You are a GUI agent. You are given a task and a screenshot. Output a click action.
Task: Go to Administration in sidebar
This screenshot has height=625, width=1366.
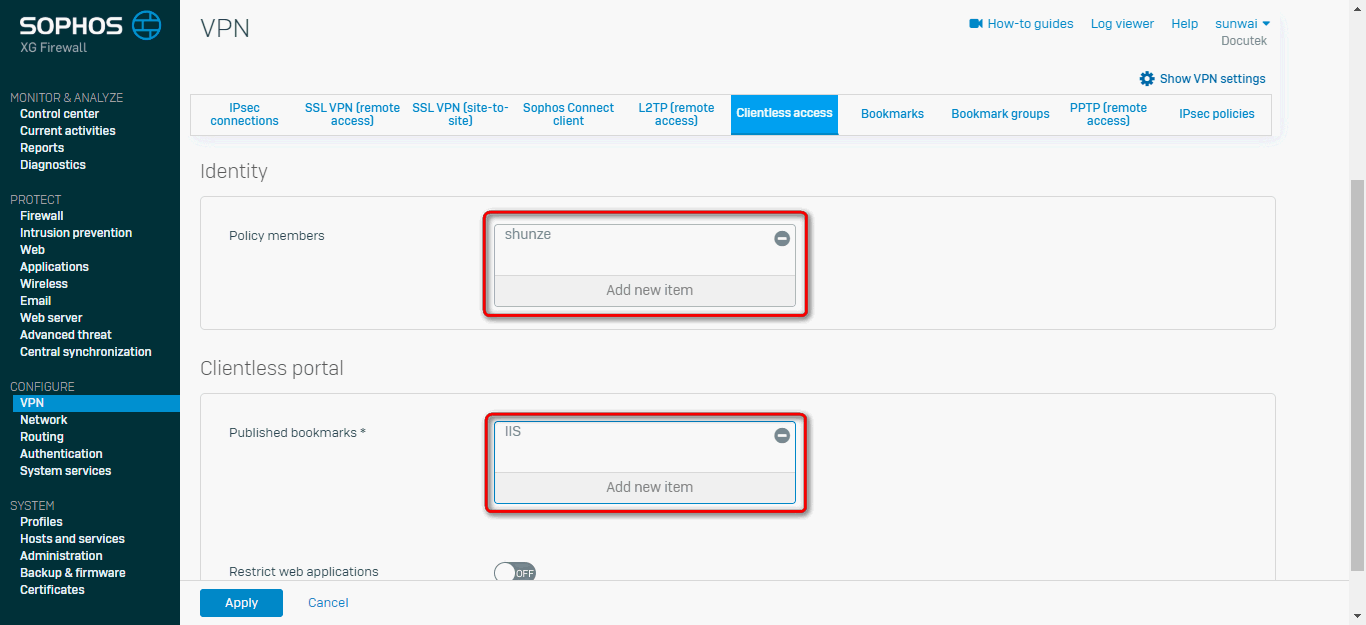(61, 556)
